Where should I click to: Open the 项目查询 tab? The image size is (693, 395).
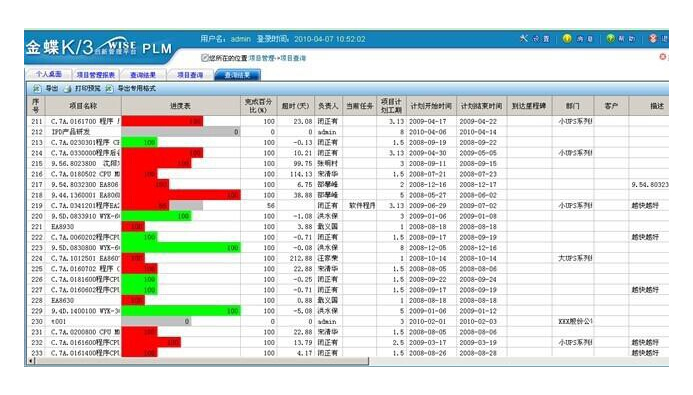[190, 75]
